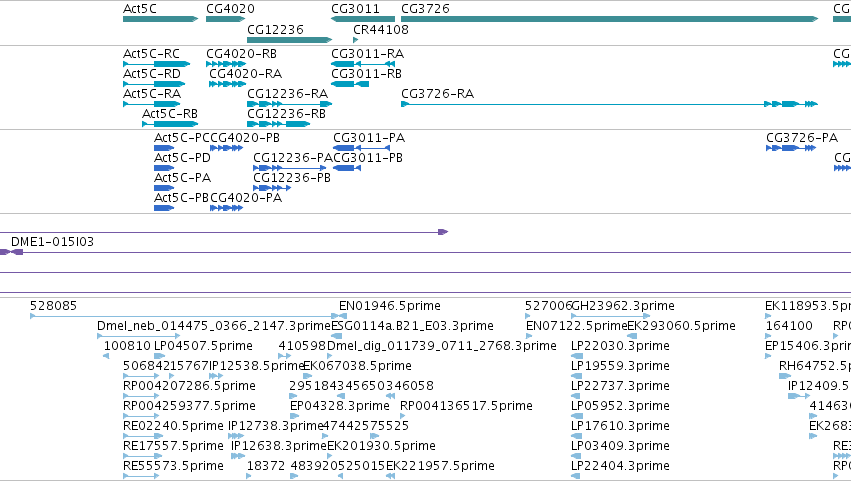Viewport: 851px width, 481px height.
Task: Click the Dmel_dig_011739_0711_2768.3prime label
Action: pos(442,346)
